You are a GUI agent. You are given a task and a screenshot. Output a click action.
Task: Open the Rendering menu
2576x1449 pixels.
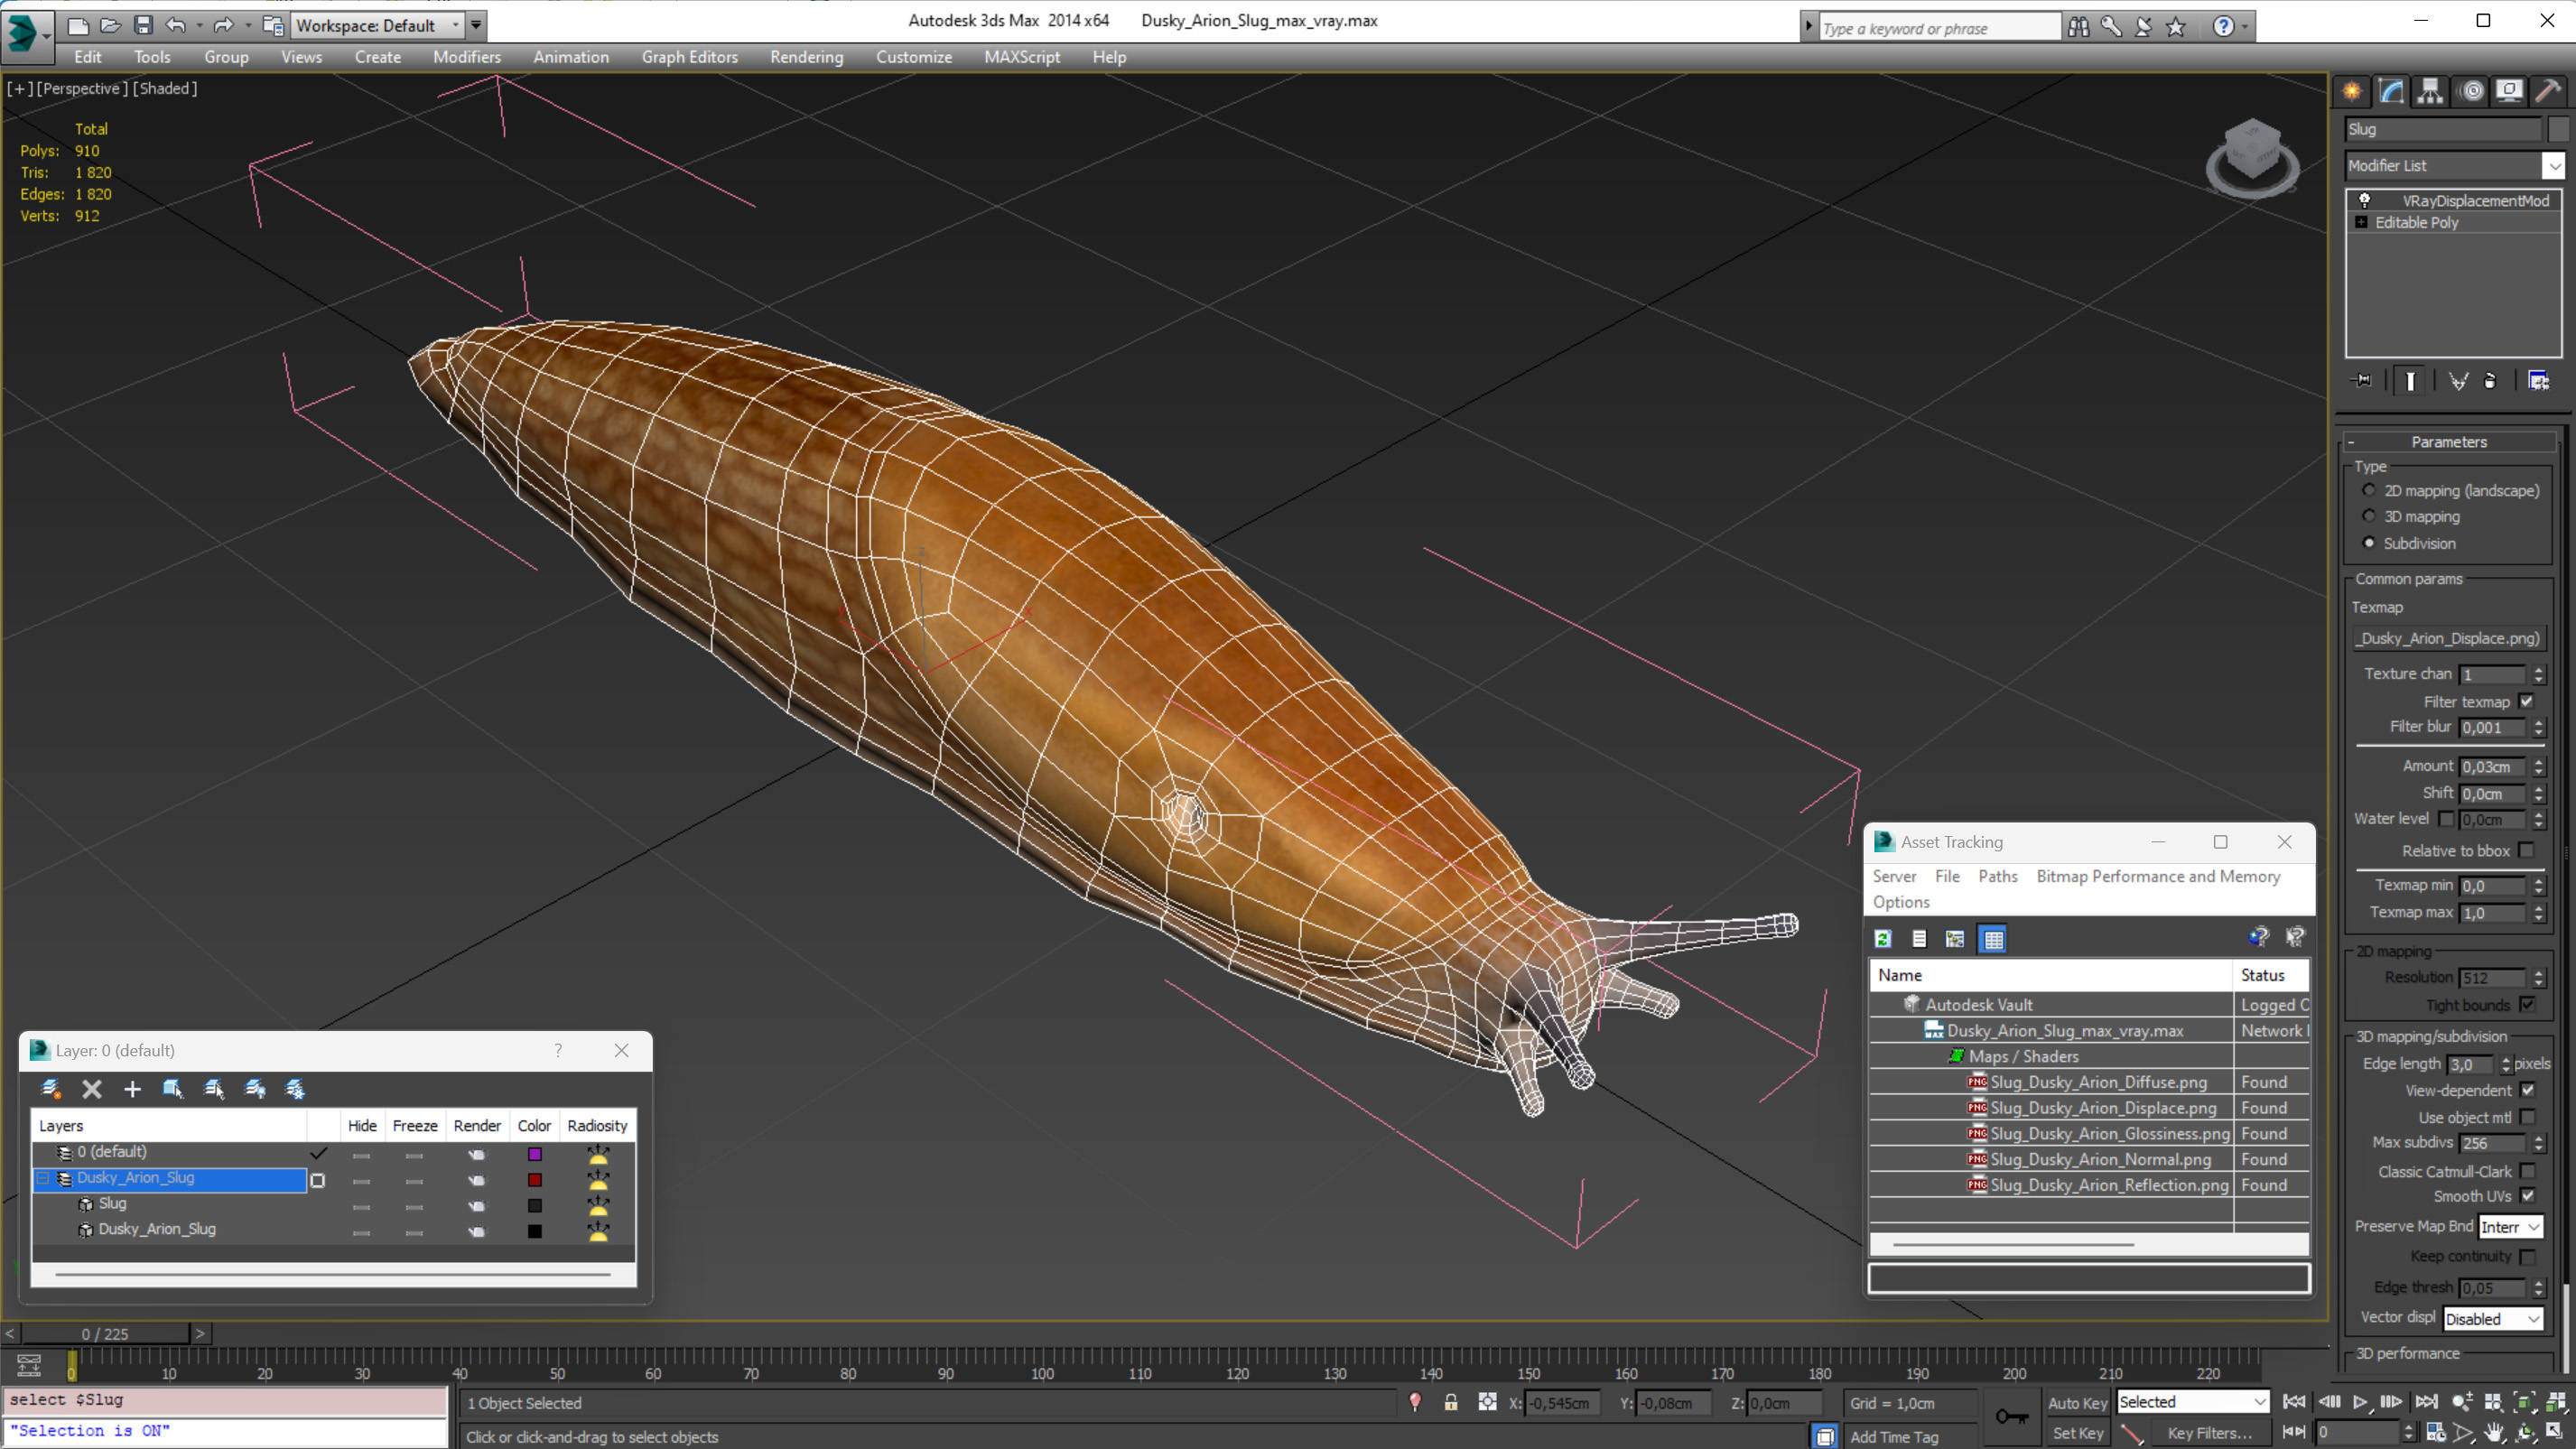pyautogui.click(x=806, y=57)
